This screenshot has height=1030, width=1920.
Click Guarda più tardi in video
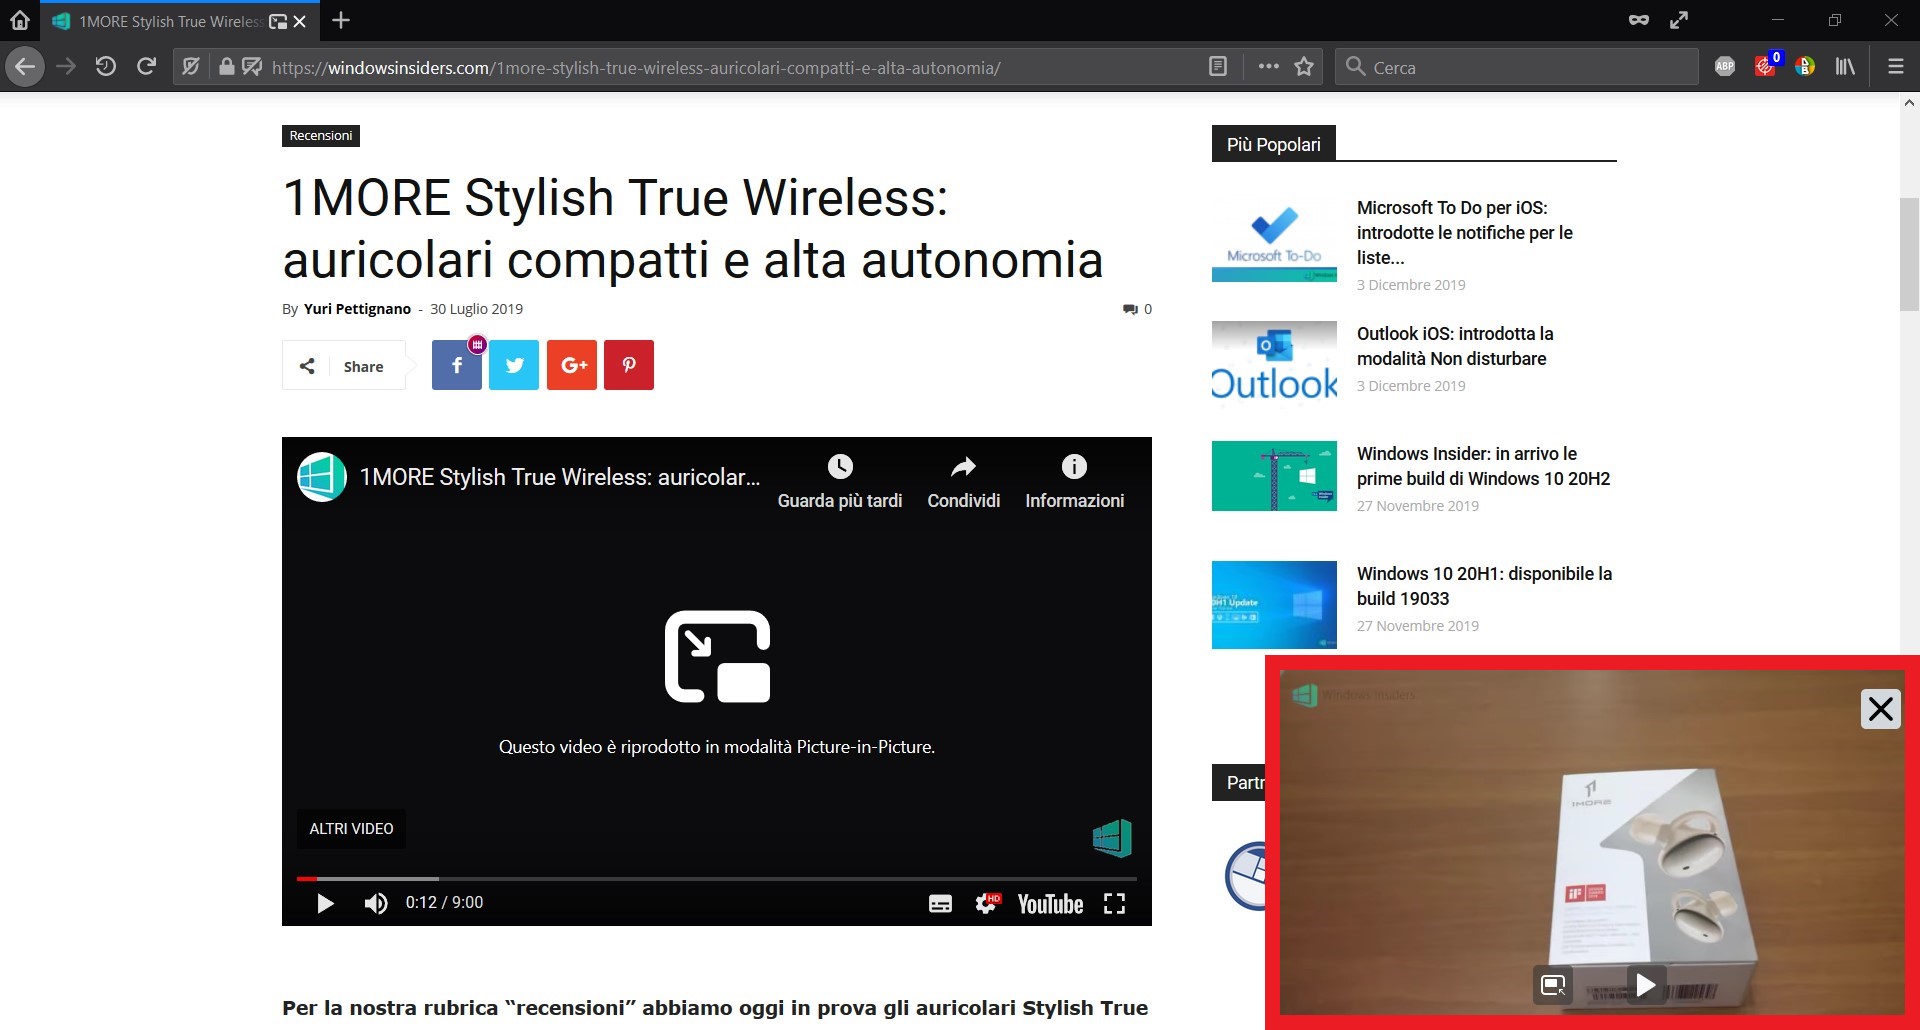[x=840, y=482]
